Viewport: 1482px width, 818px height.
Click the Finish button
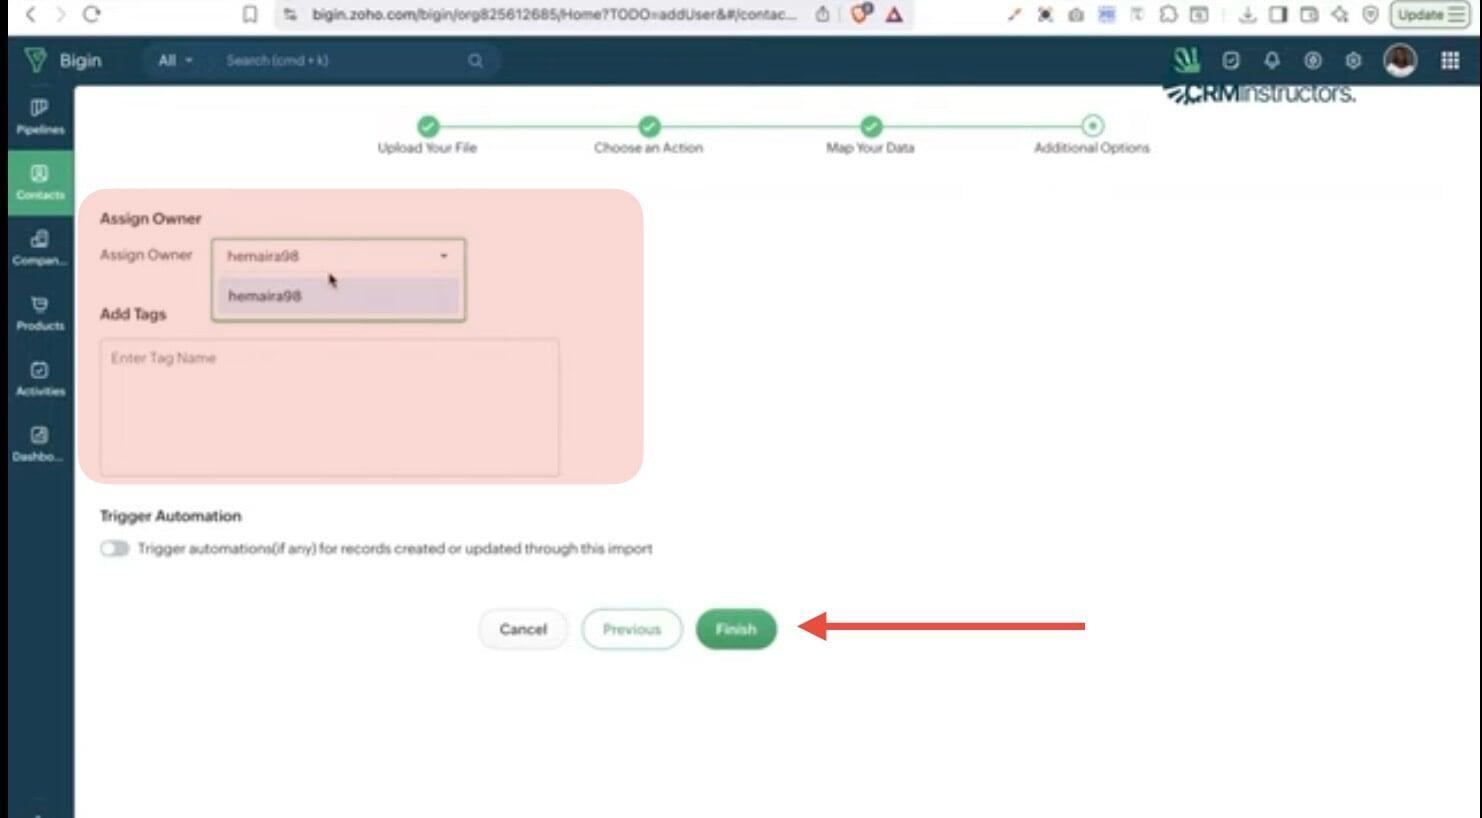pyautogui.click(x=735, y=629)
